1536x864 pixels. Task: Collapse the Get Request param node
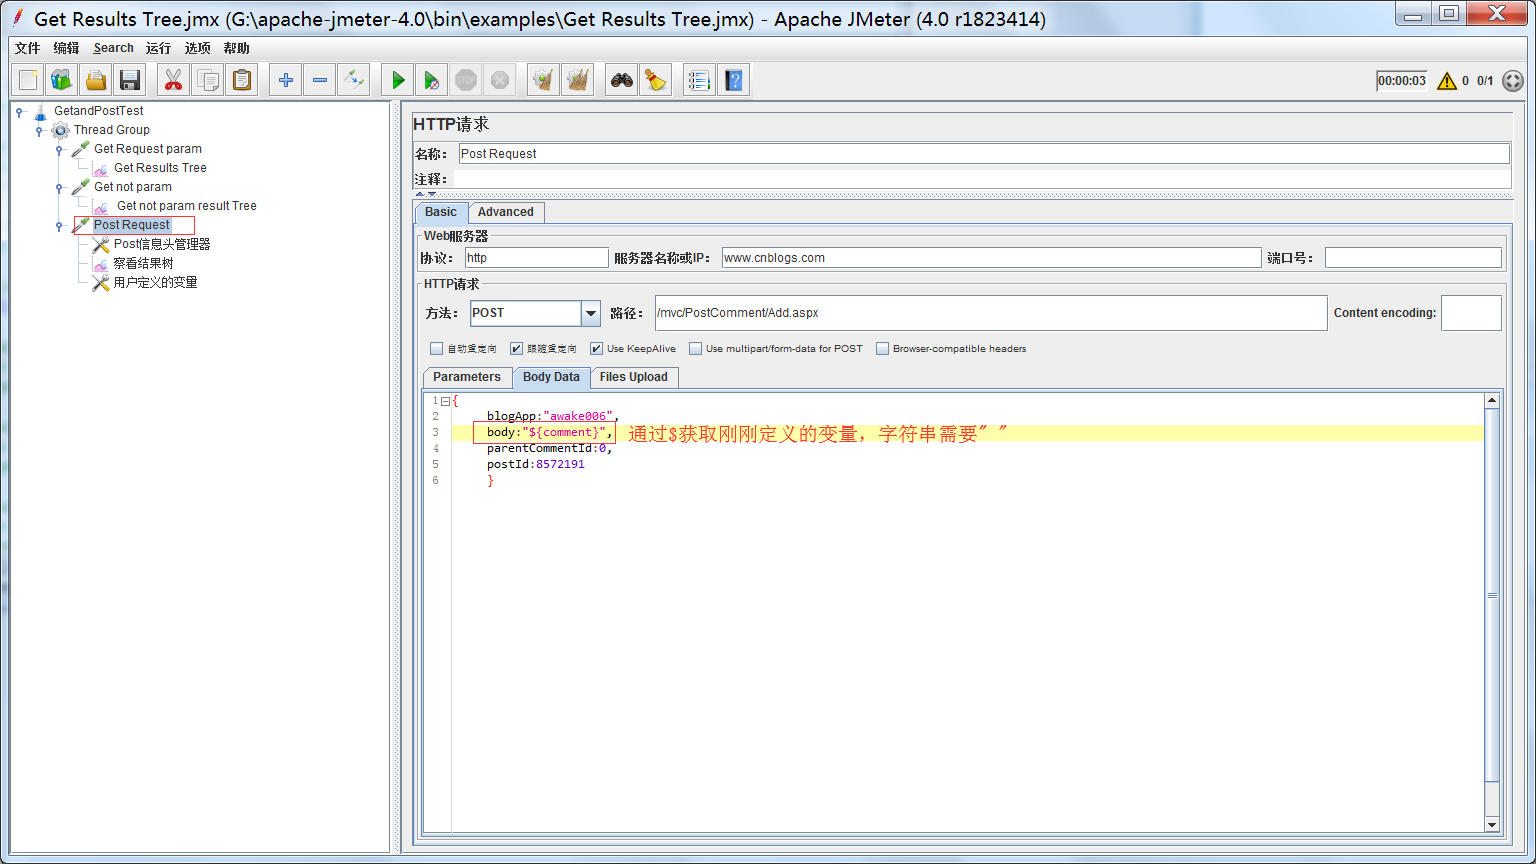tap(59, 149)
